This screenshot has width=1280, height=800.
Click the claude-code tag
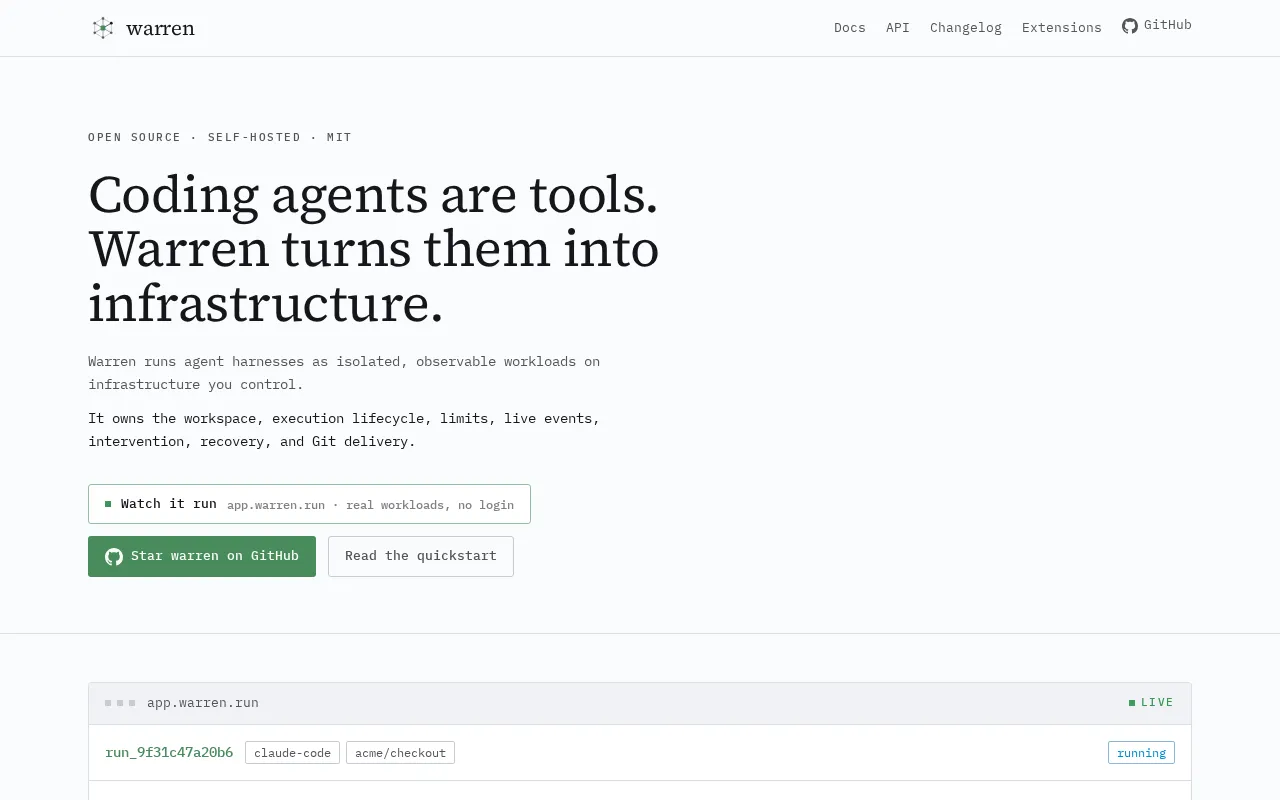tap(292, 753)
